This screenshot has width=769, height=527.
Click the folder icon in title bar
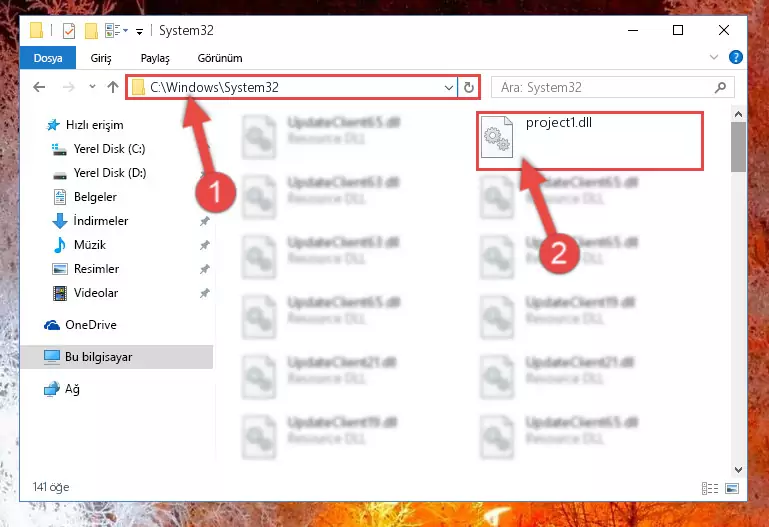coord(36,30)
